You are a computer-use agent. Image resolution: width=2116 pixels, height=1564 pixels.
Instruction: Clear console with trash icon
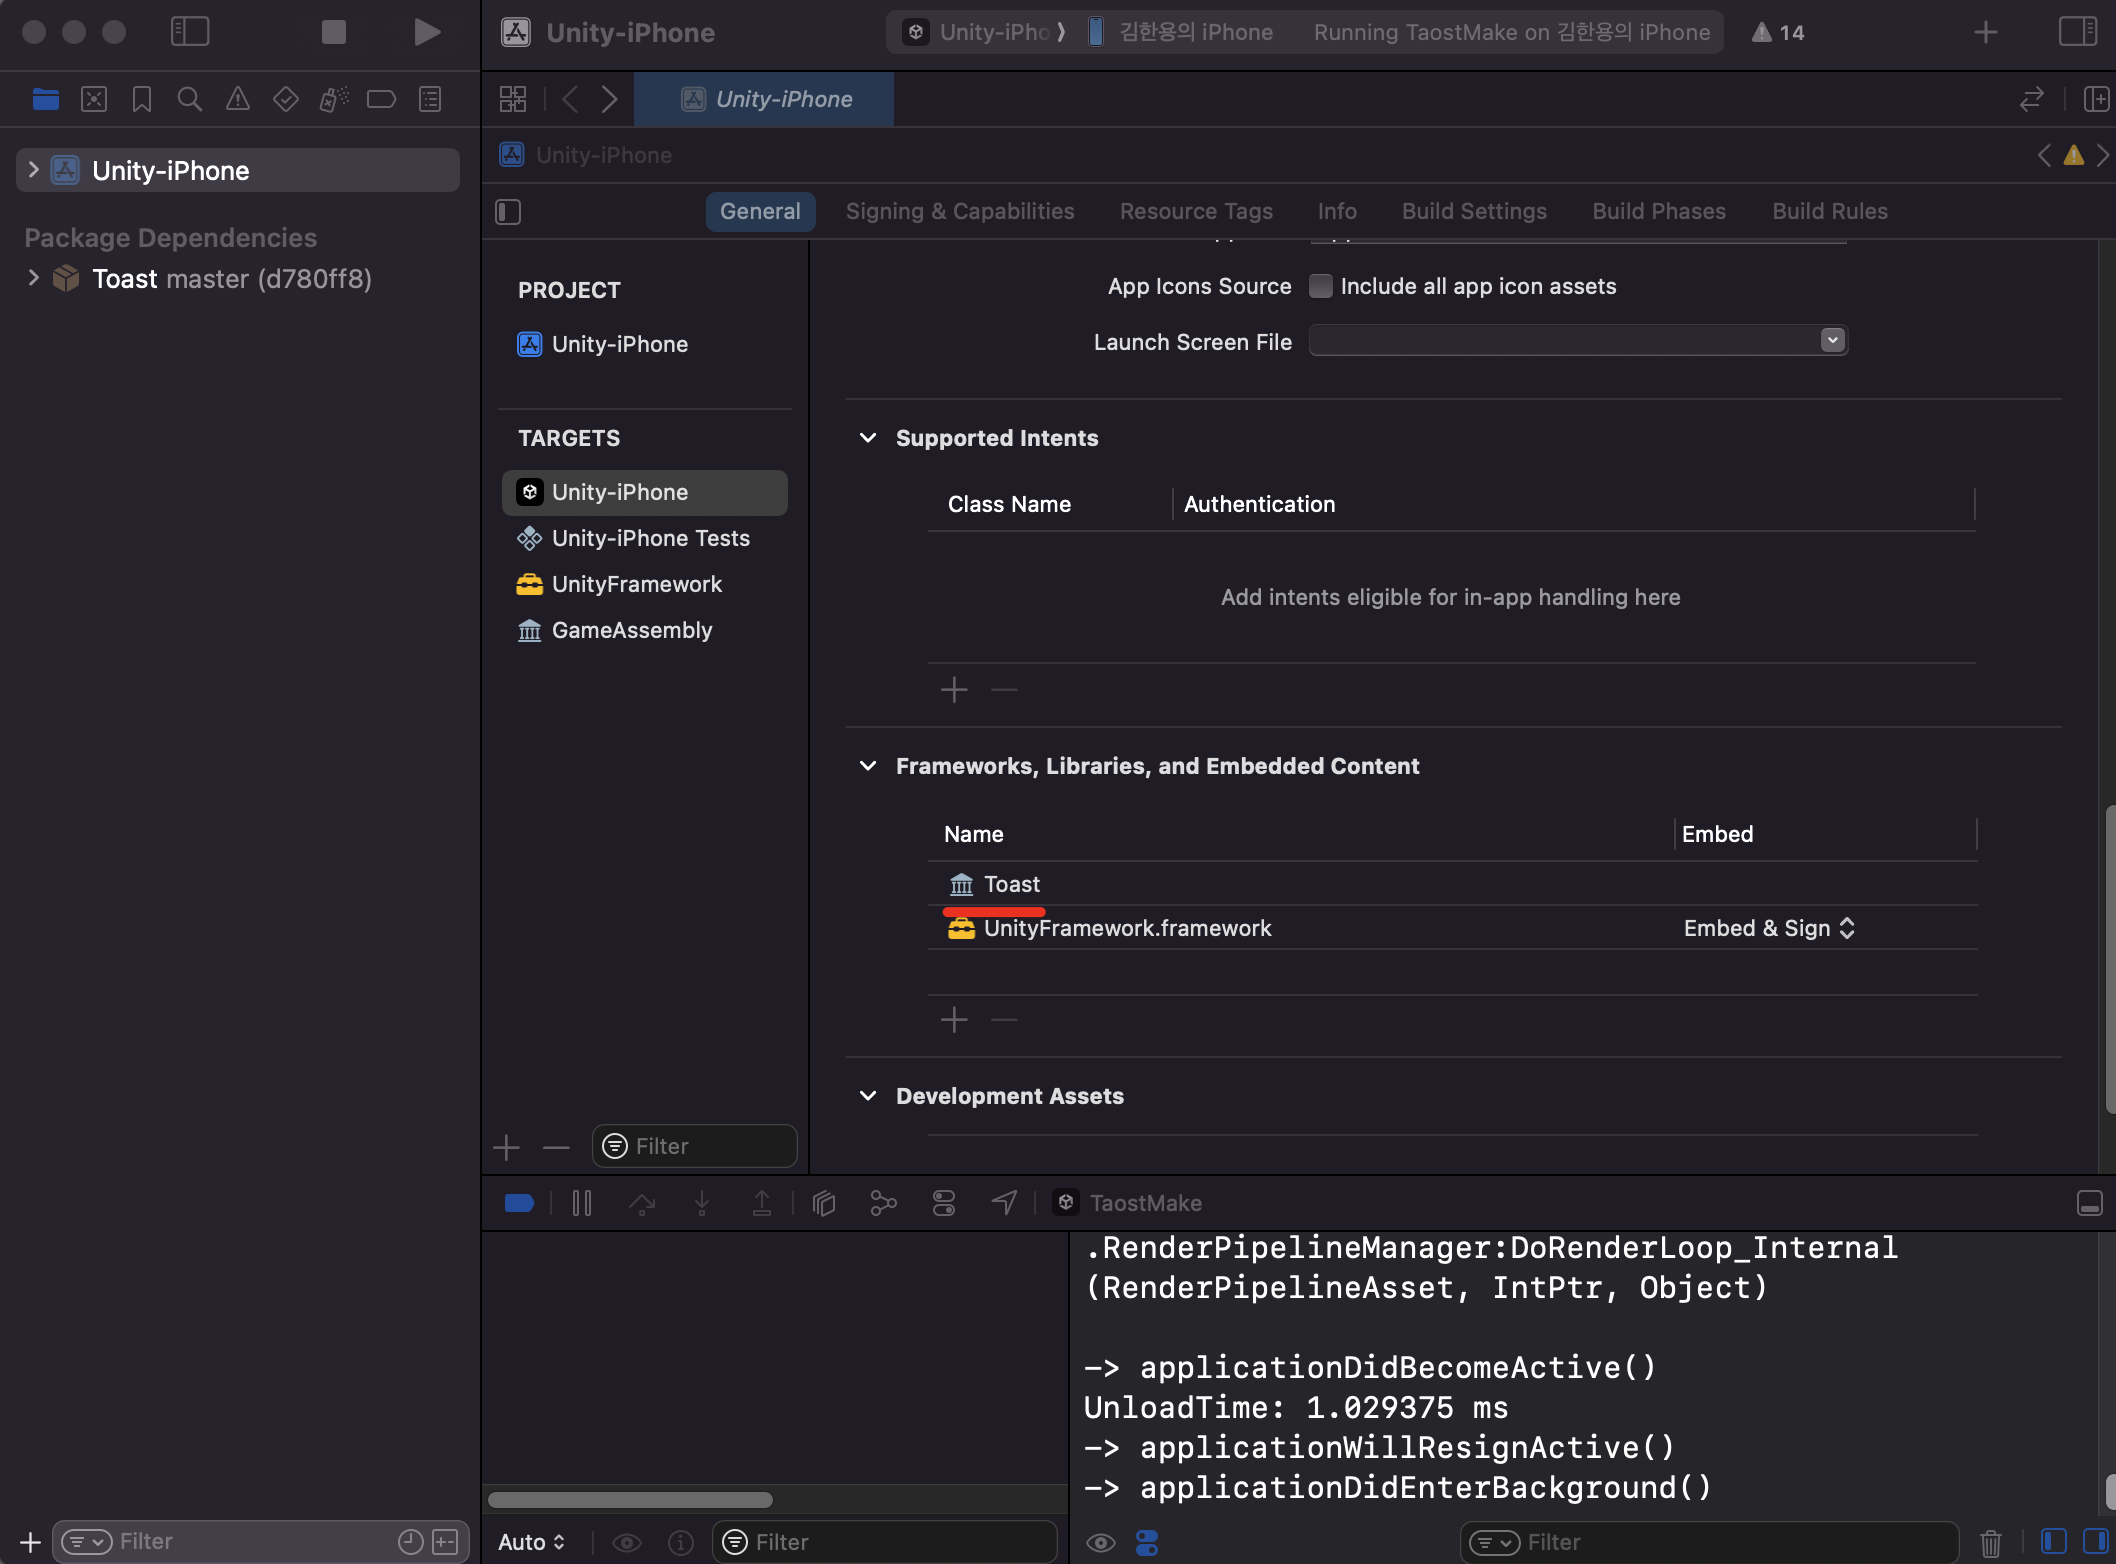[x=1990, y=1542]
